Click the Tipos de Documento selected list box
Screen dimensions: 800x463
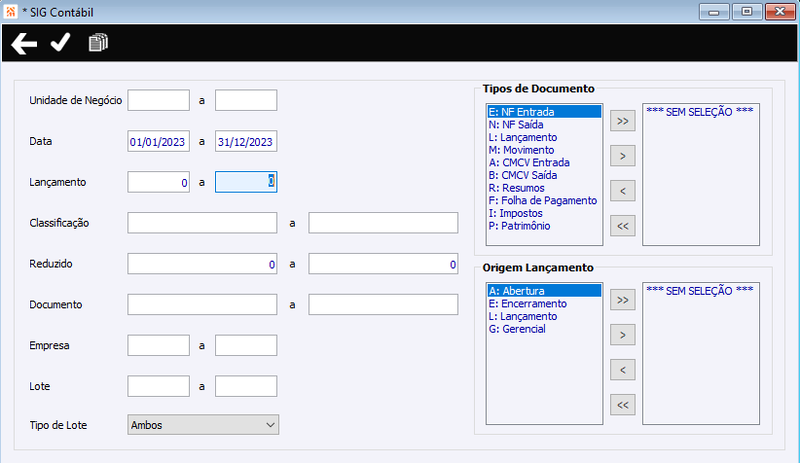(x=701, y=174)
